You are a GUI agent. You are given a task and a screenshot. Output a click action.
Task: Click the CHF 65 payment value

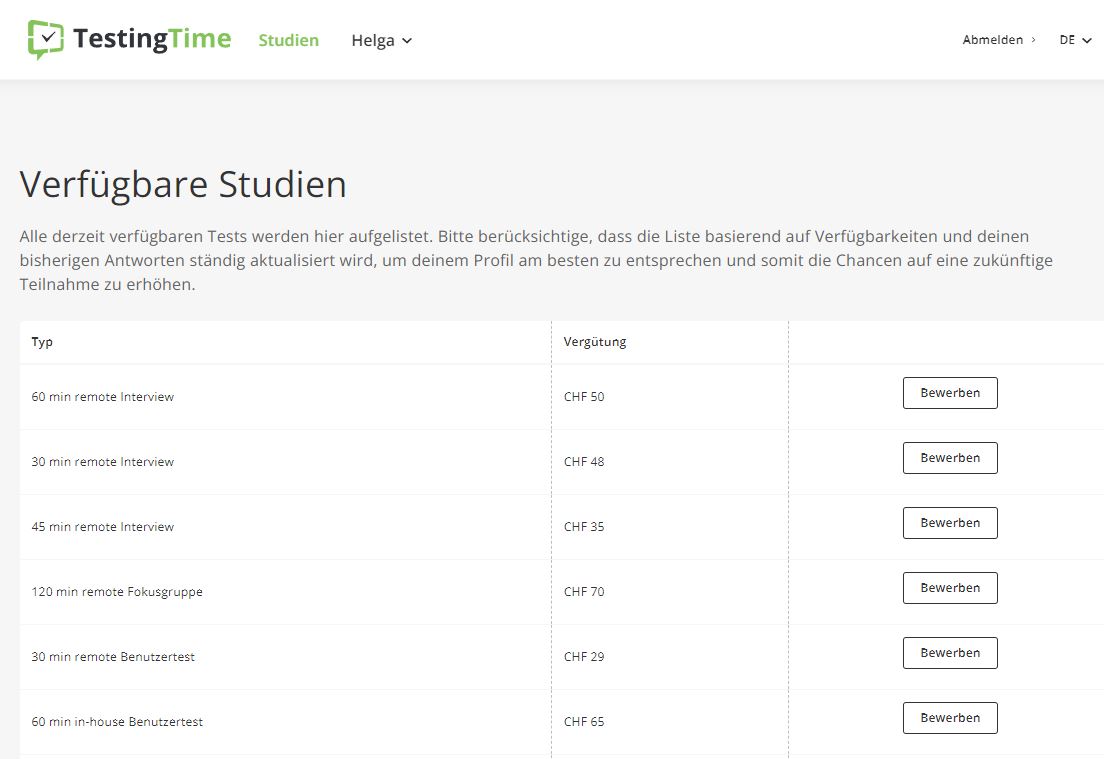584,722
